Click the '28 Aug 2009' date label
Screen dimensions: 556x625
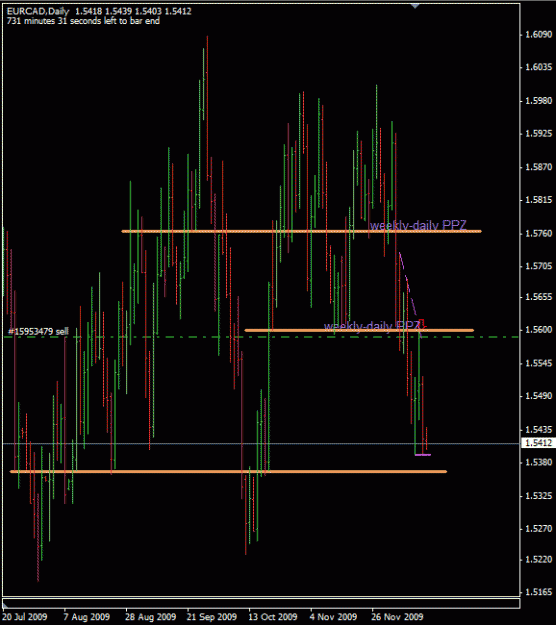151,617
